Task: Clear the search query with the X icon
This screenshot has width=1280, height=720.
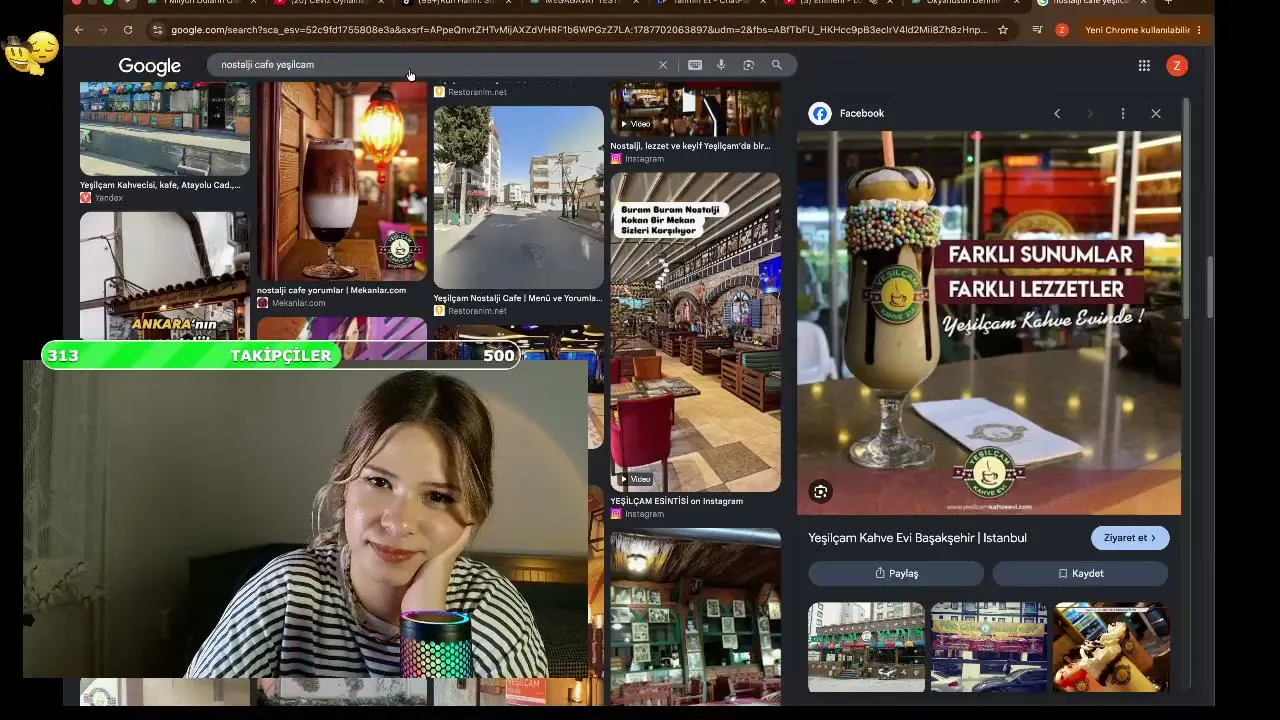Action: pos(662,65)
